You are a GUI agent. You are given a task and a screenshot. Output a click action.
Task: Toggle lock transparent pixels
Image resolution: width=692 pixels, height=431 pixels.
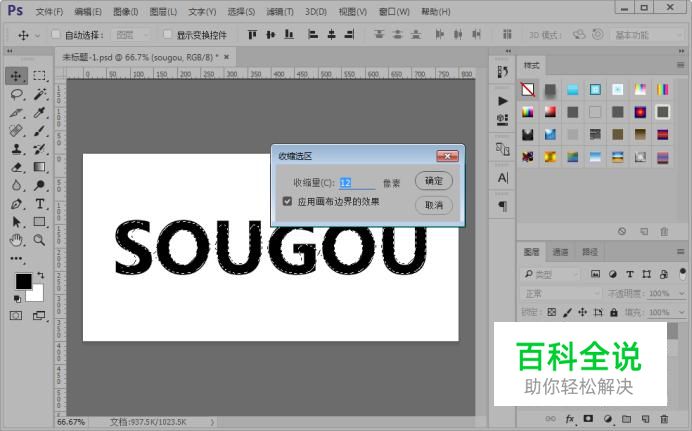[x=551, y=312]
